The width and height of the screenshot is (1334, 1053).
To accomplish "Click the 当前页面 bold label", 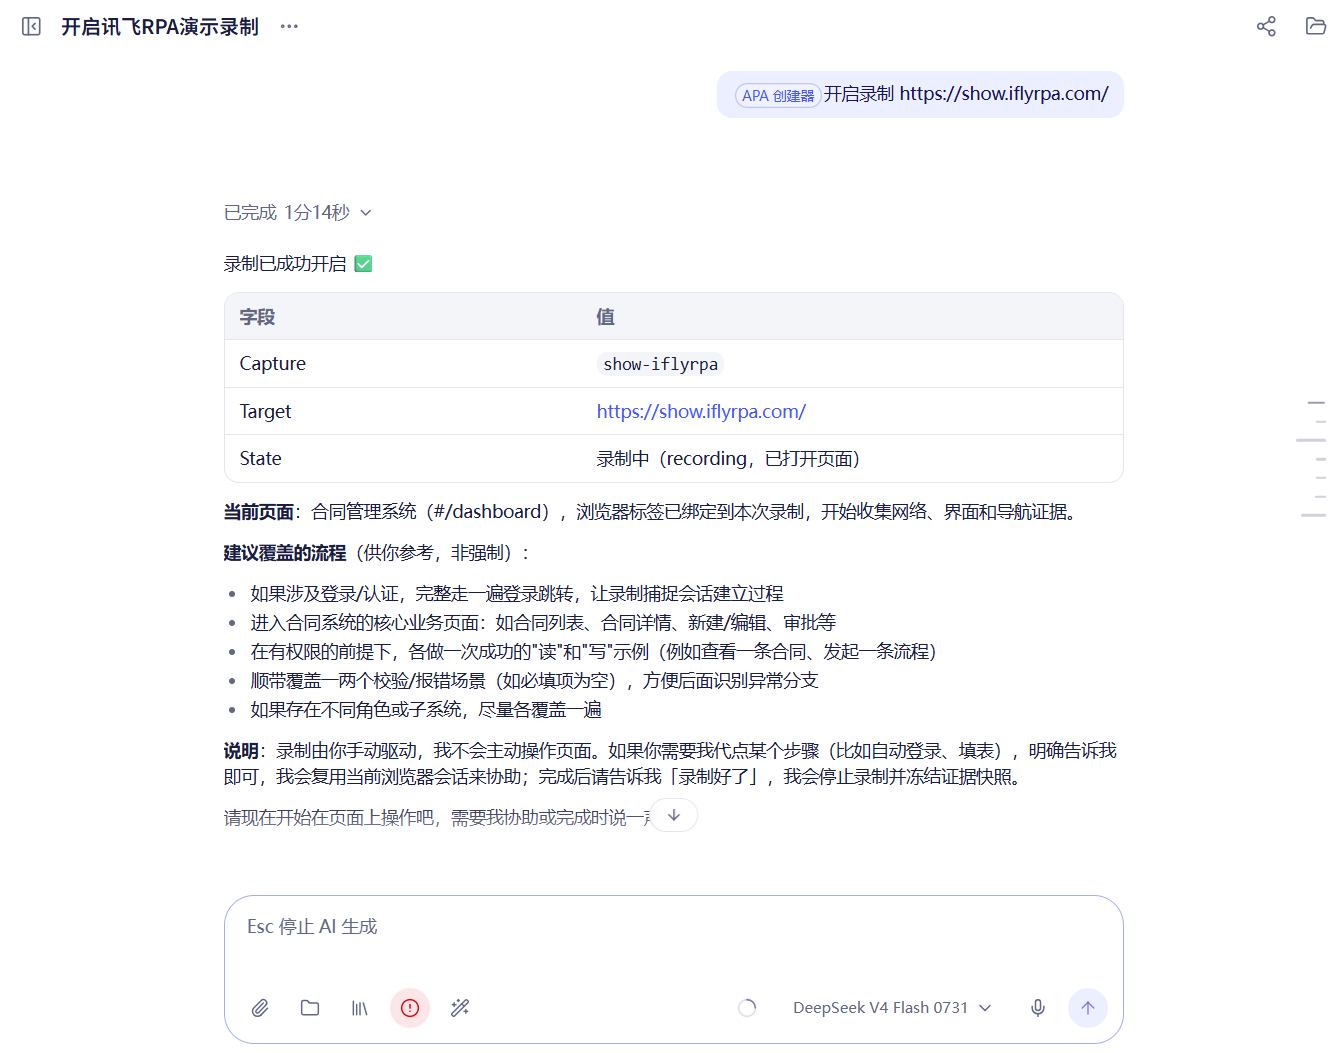I will click(259, 512).
